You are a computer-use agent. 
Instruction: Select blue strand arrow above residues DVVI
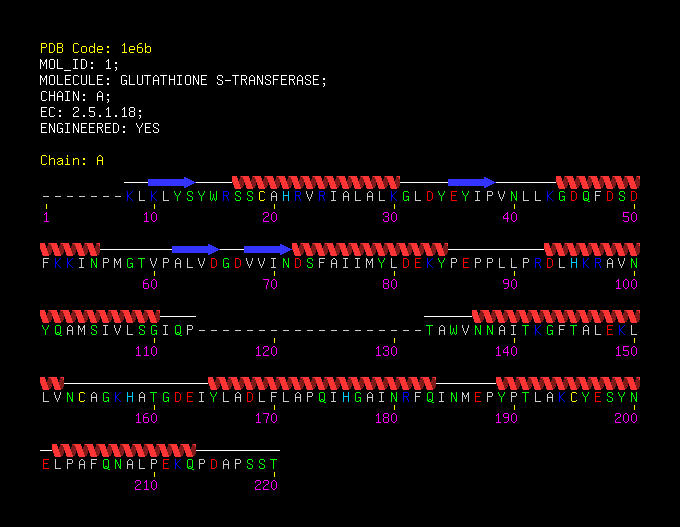pos(268,249)
